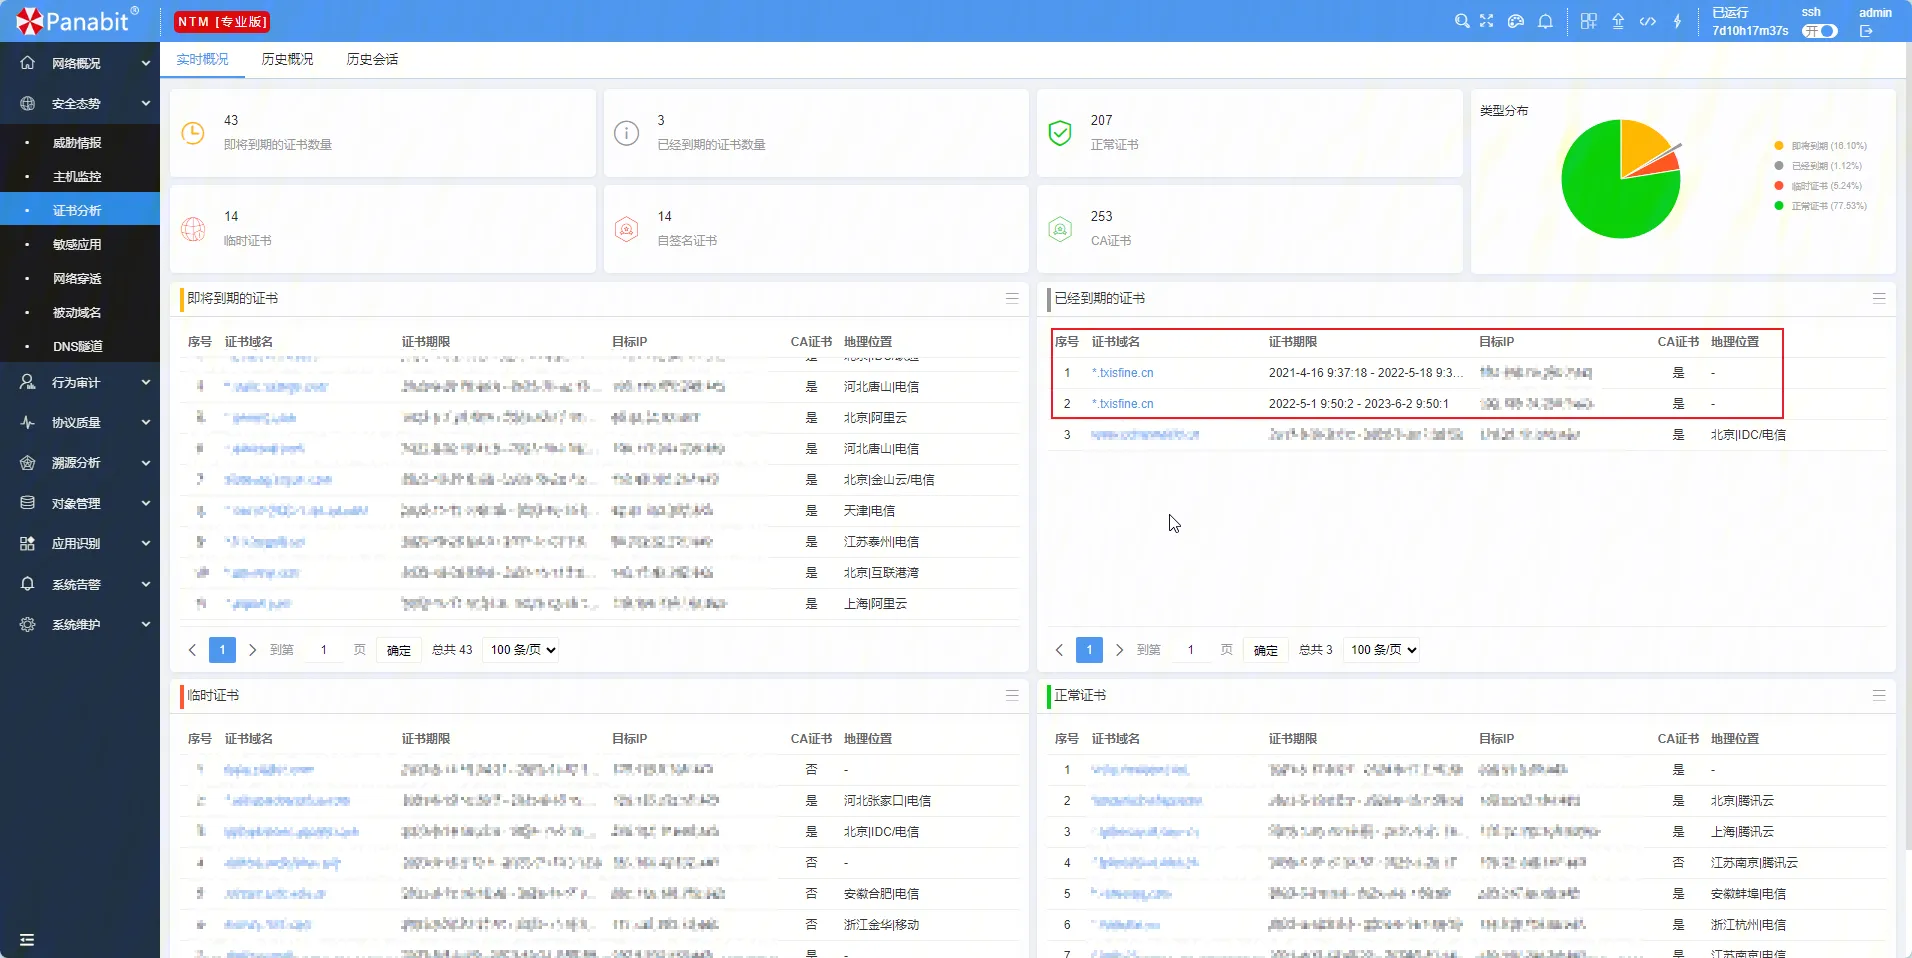Click the lightning bolt icon in header
This screenshot has height=958, width=1912.
tap(1677, 21)
